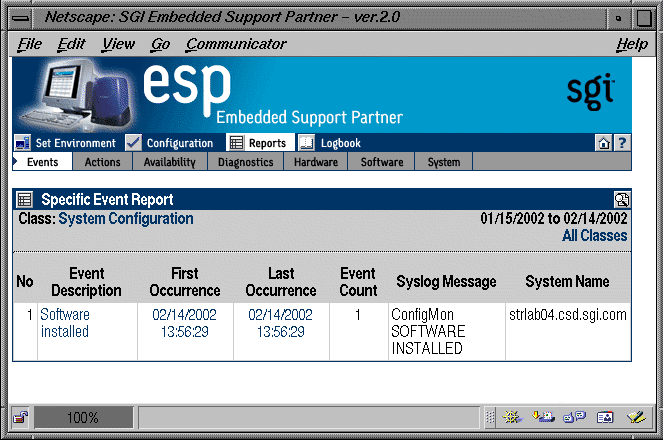Screen dimensions: 663x440
Task: Open help via question mark icon
Action: [622, 143]
